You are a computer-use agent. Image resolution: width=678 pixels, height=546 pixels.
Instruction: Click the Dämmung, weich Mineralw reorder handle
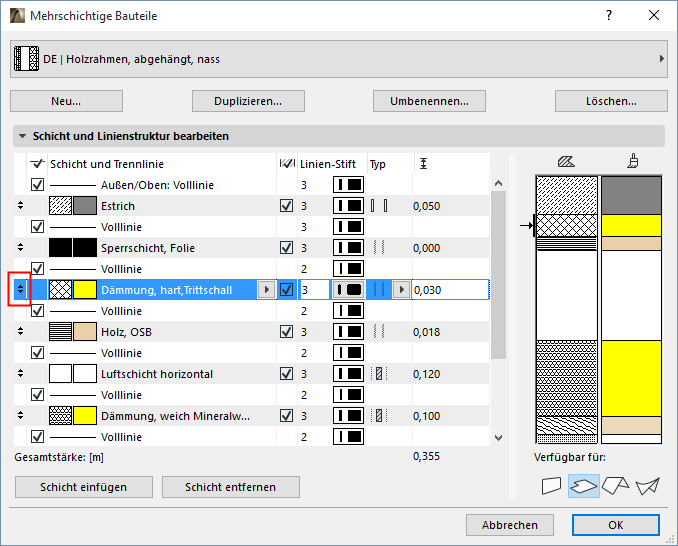click(x=20, y=415)
